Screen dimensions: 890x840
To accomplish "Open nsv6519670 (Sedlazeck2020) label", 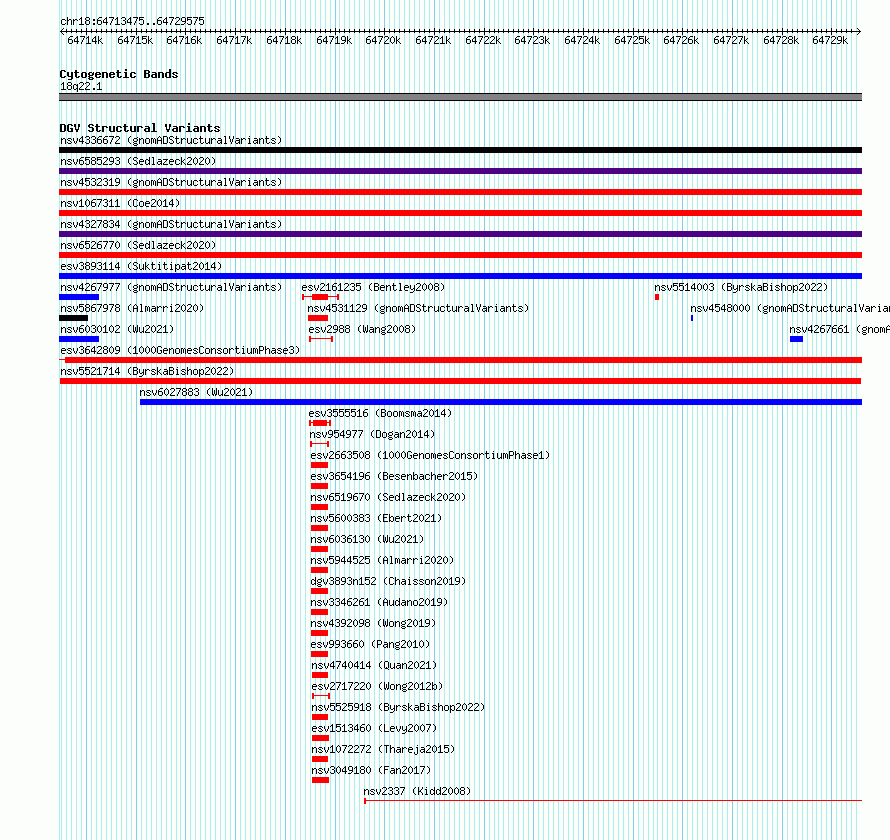I will tap(388, 497).
